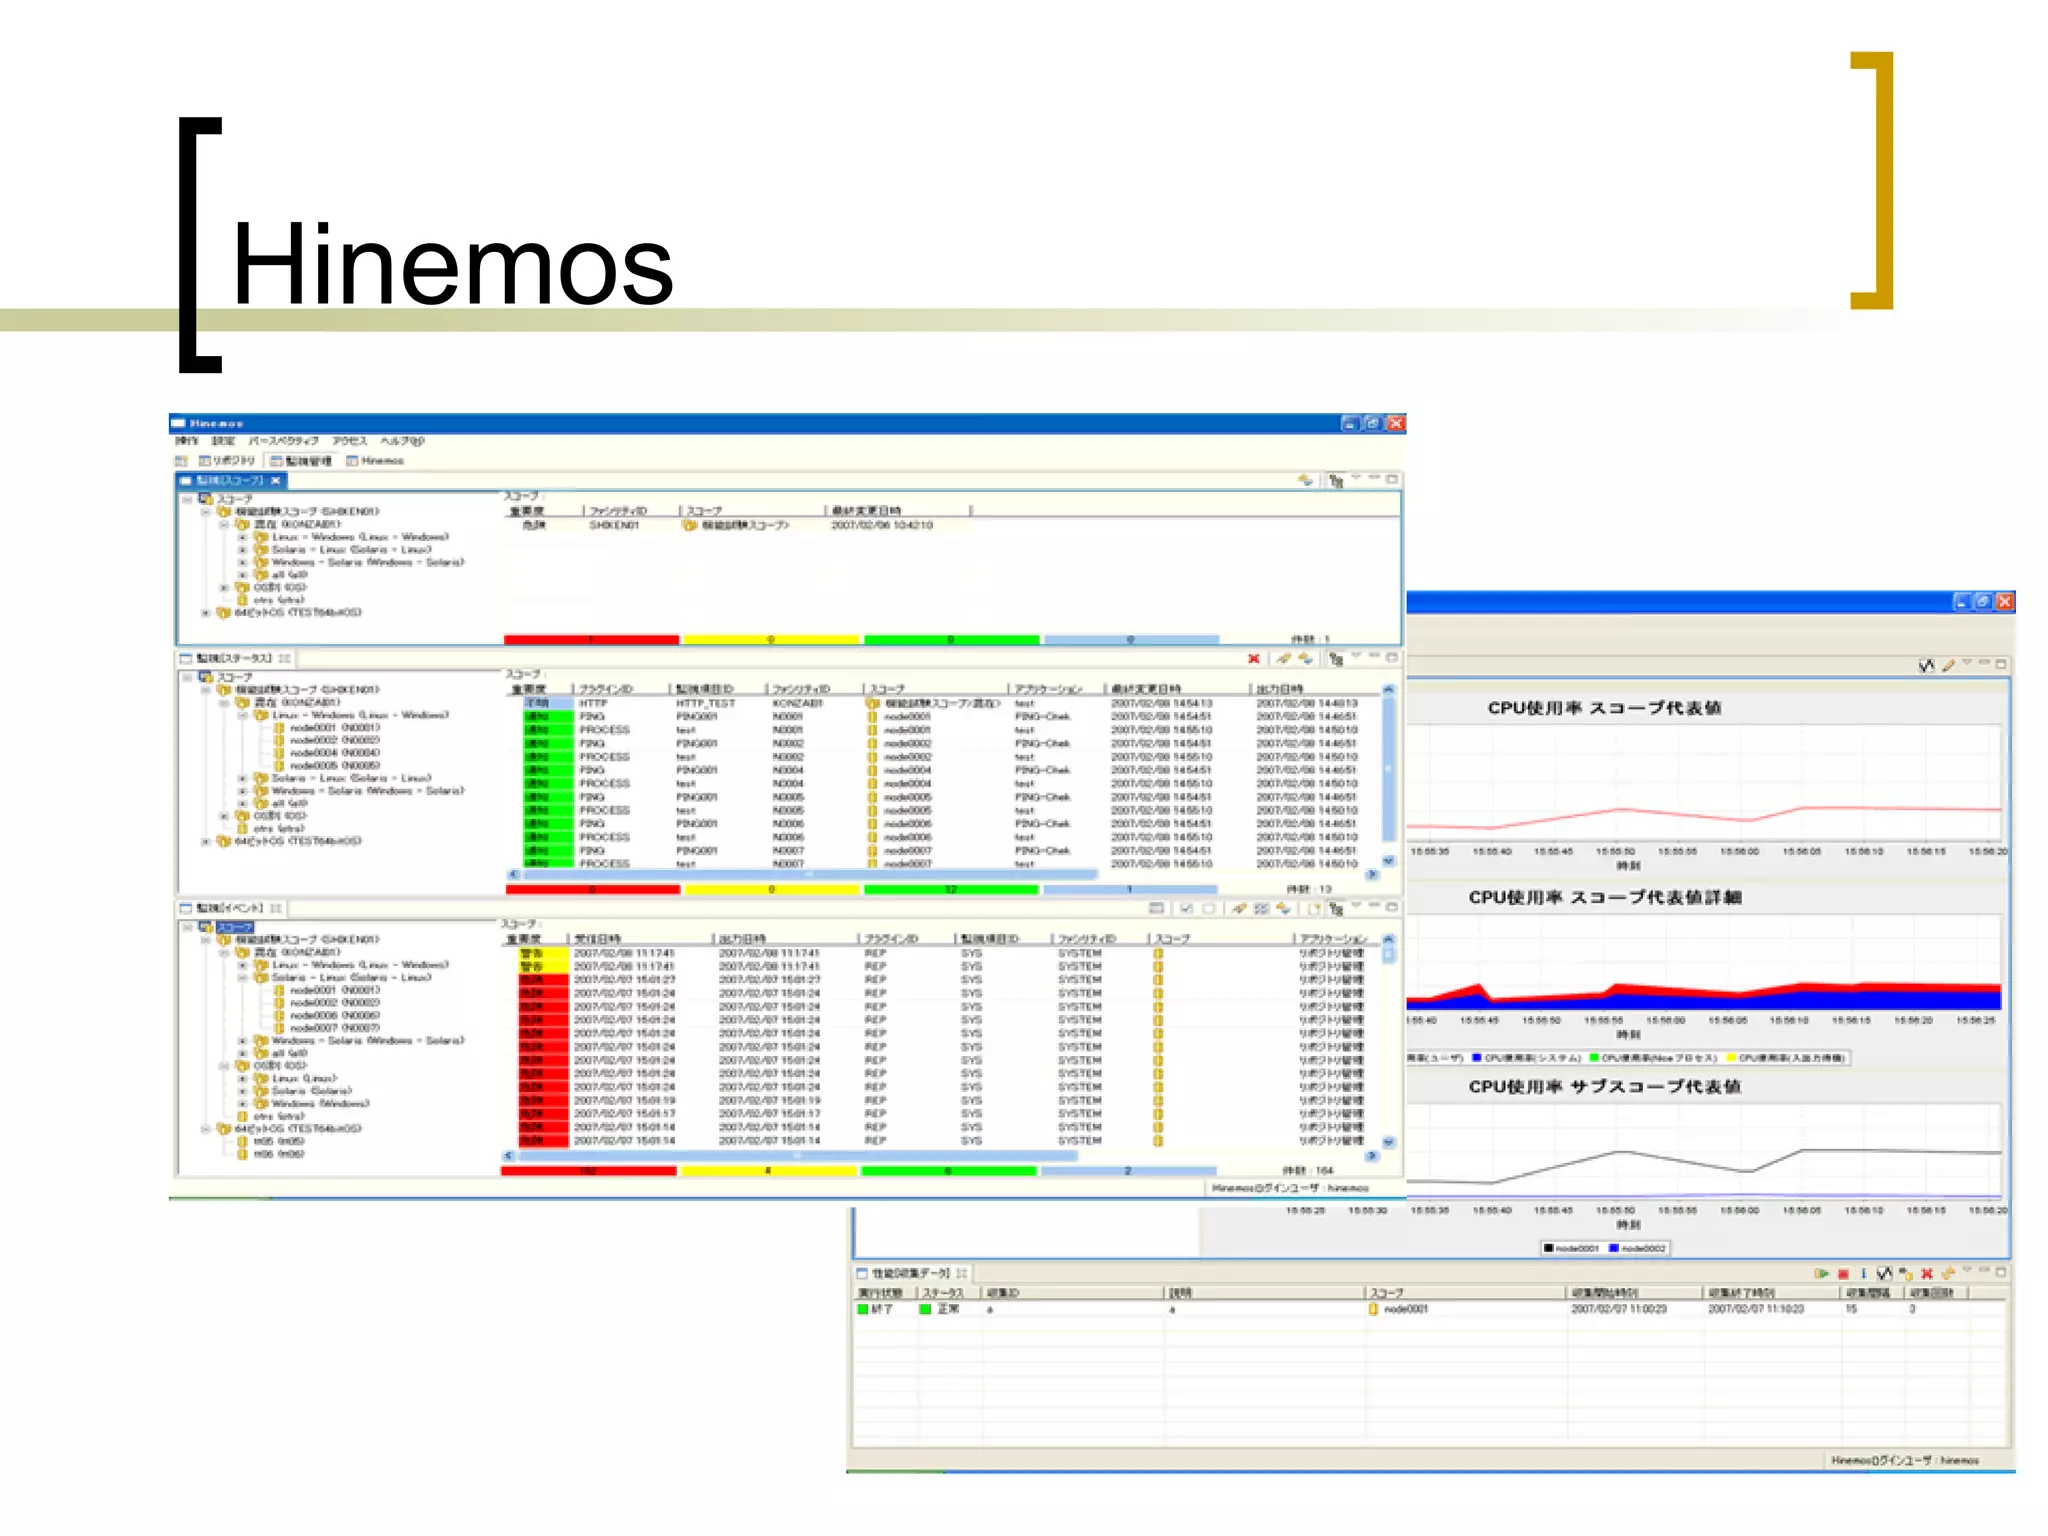
Task: Click the filter pencil icon in 監視[ステータス] toolbar
Action: tap(1283, 658)
